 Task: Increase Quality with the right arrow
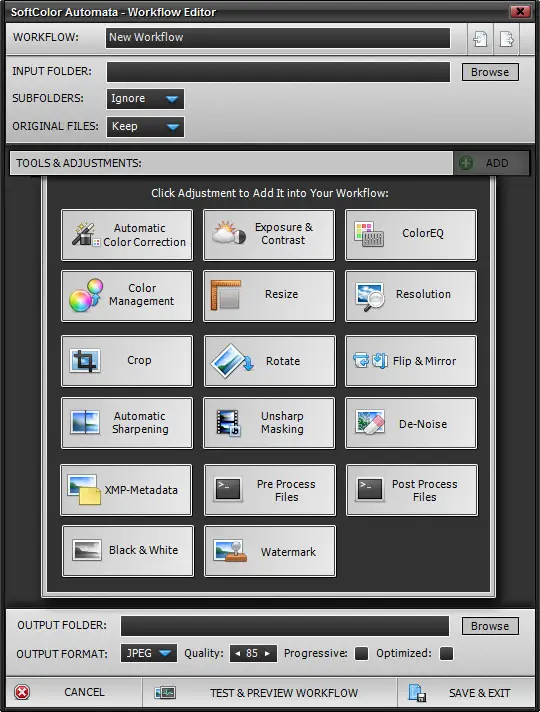pyautogui.click(x=268, y=653)
